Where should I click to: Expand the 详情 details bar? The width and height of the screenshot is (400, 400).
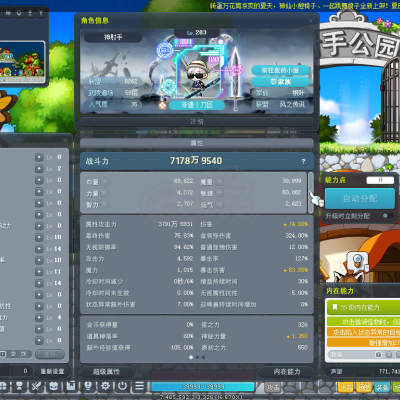[x=196, y=122]
